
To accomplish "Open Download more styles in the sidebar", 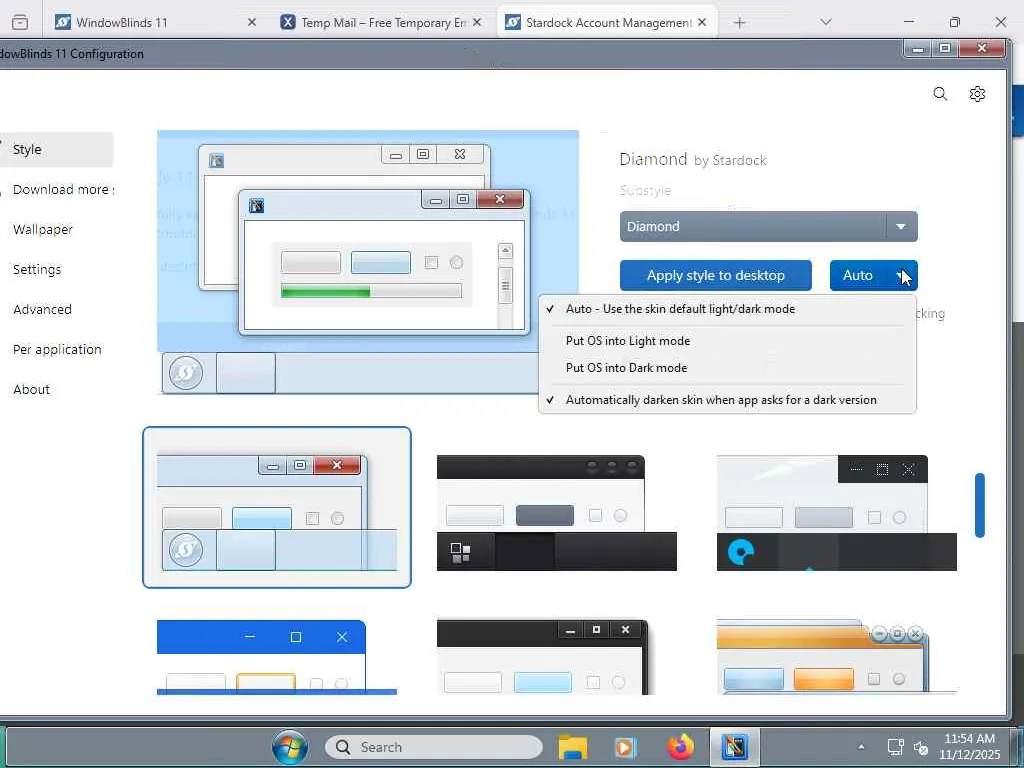I will [63, 189].
